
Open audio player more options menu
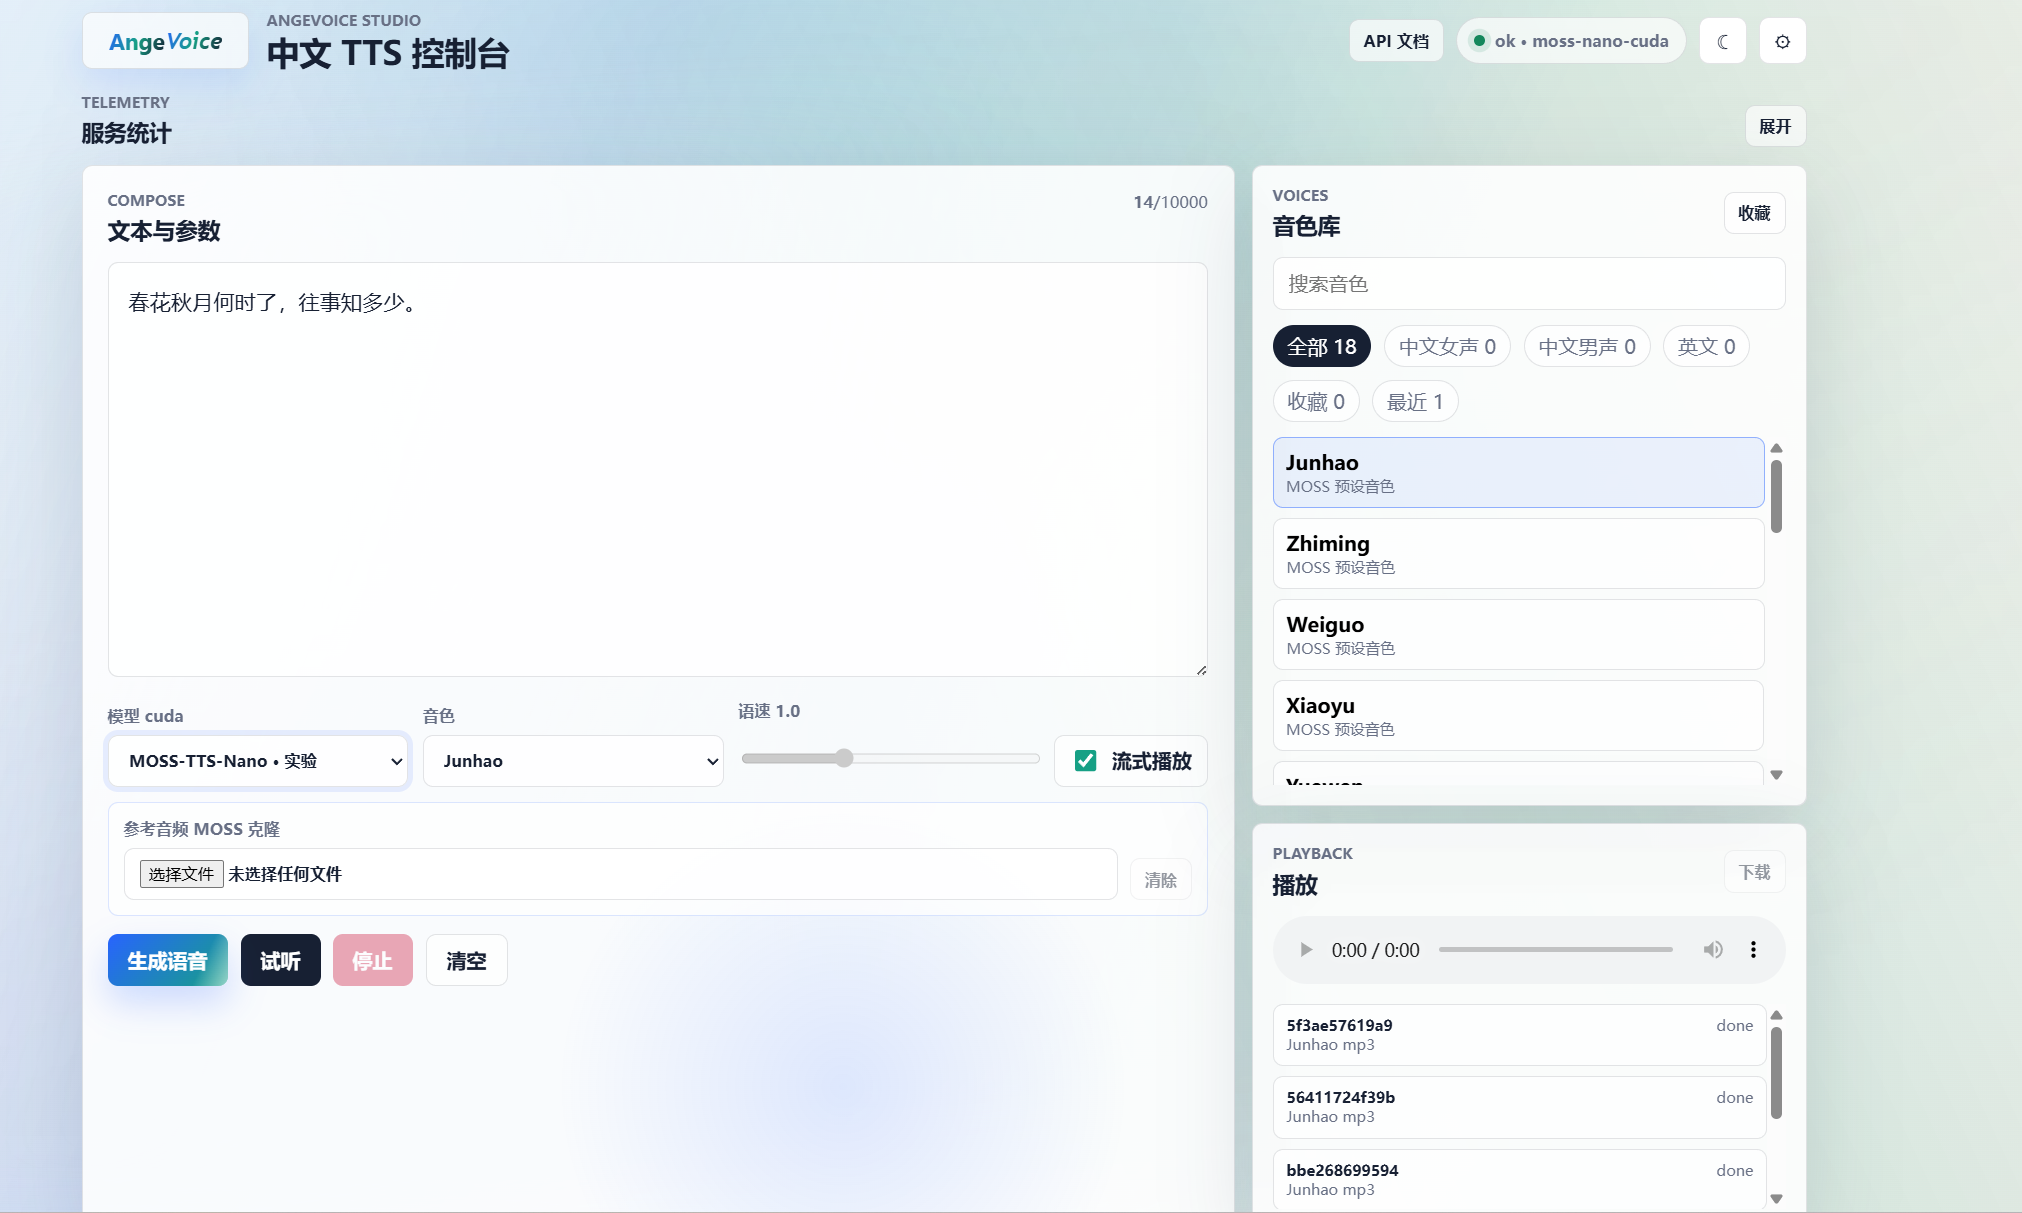(x=1753, y=950)
